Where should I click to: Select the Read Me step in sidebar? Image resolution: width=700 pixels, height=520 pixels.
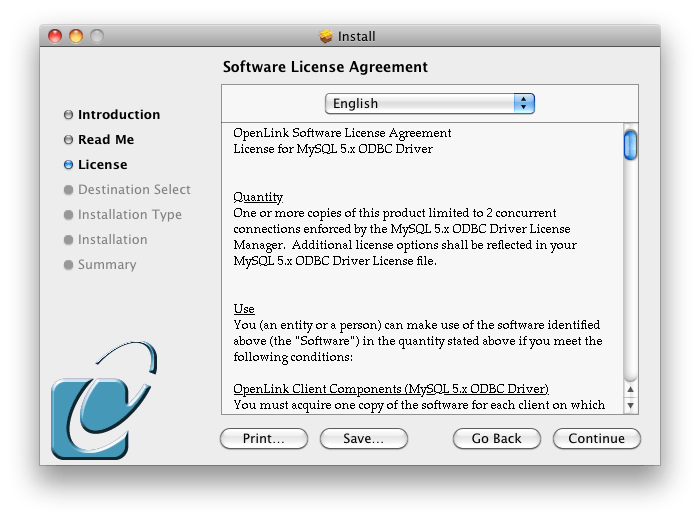click(x=106, y=140)
